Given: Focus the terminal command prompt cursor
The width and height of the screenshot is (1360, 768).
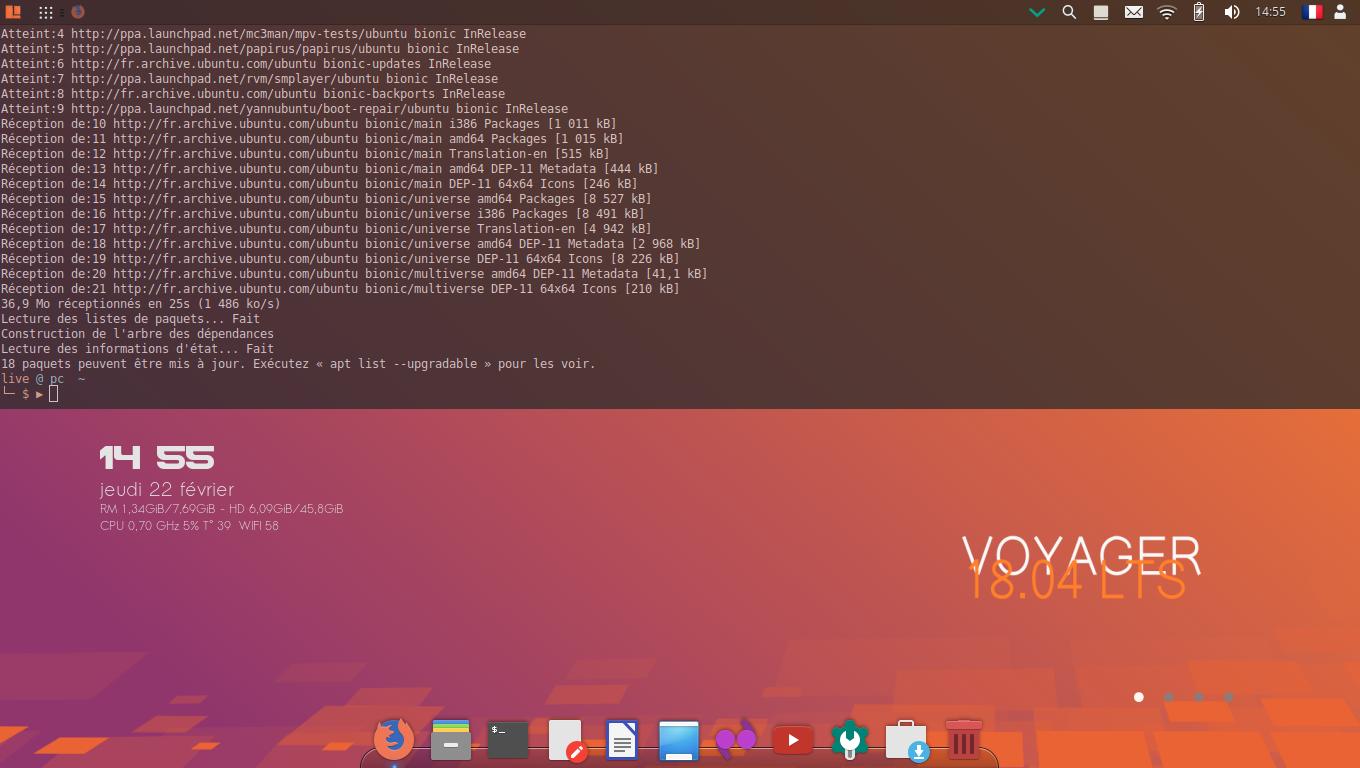Looking at the screenshot, I should pyautogui.click(x=54, y=394).
